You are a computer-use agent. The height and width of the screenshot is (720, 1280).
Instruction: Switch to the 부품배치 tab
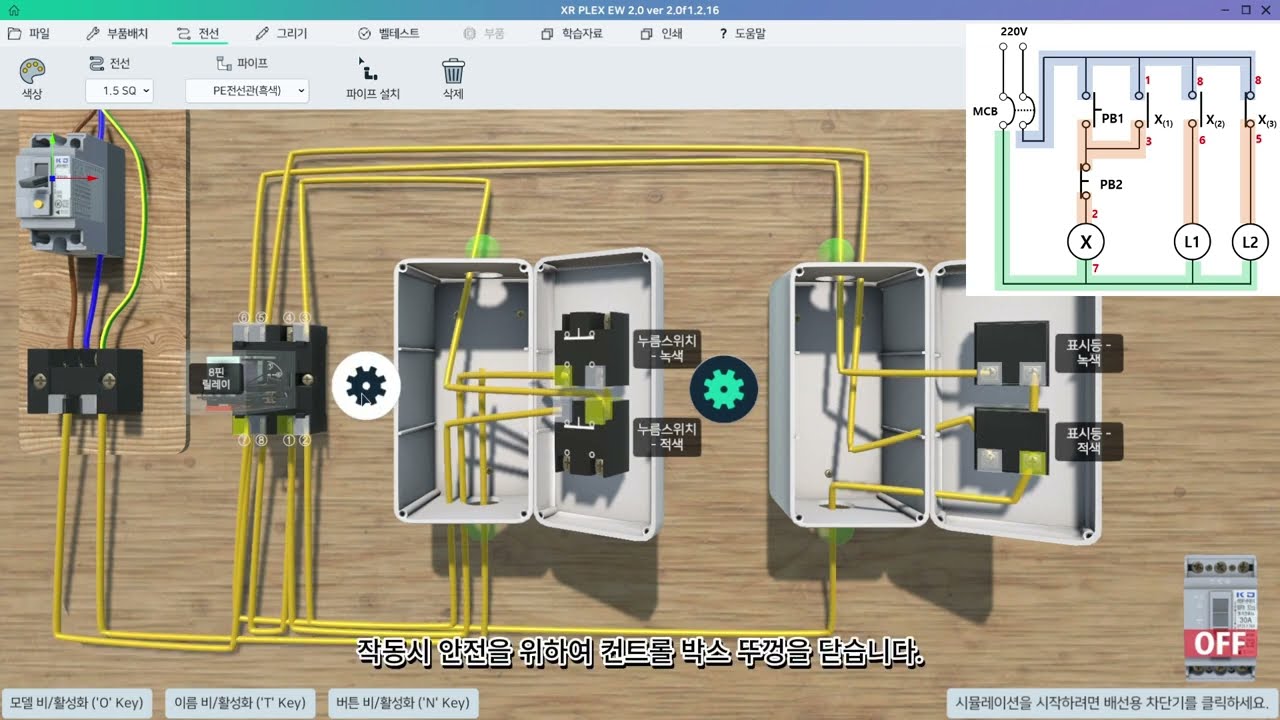[x=117, y=33]
